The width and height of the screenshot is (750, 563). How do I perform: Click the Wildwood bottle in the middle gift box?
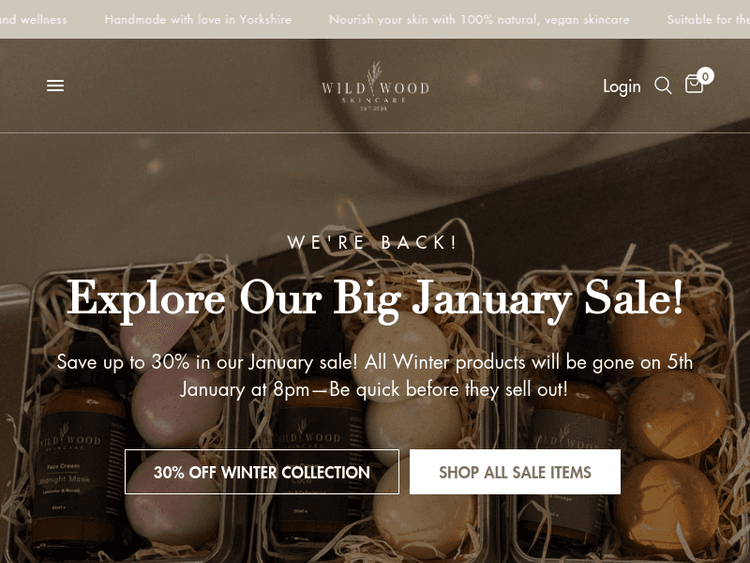(318, 457)
